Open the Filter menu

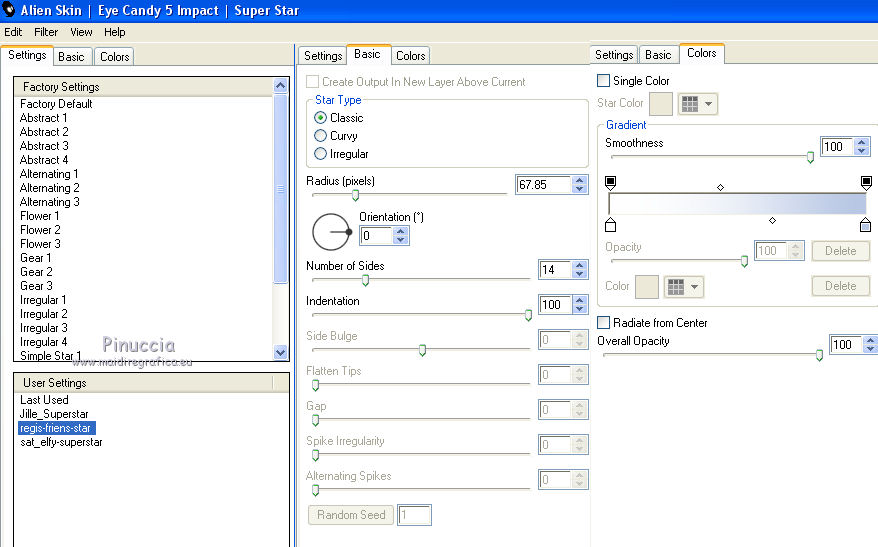coord(46,32)
